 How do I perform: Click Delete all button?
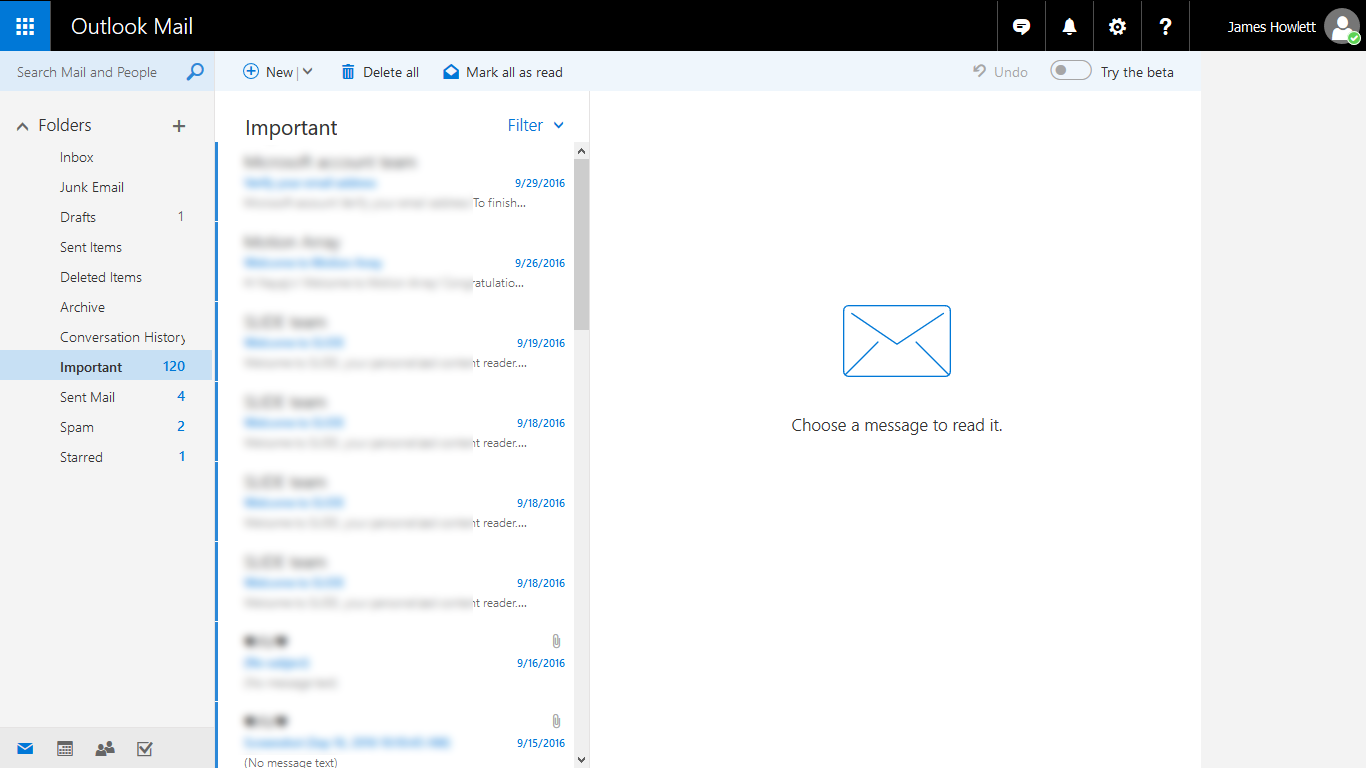coord(380,72)
